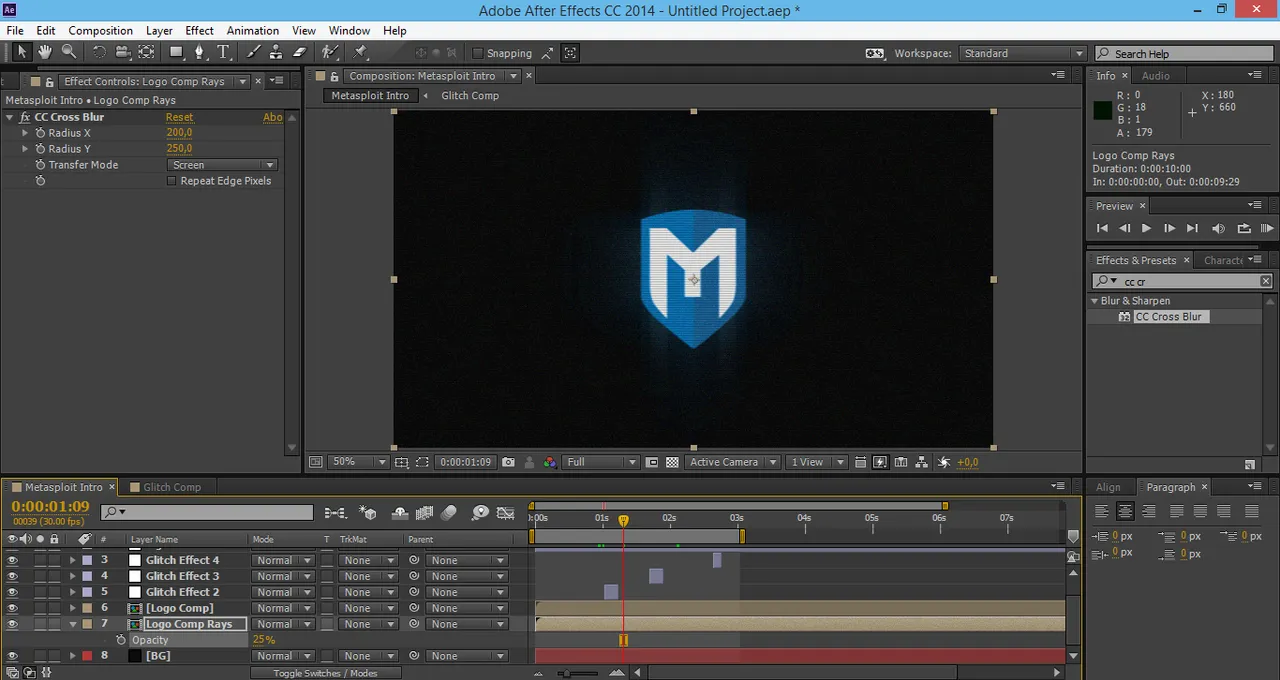Open the Active Camera view dropdown
Image resolution: width=1280 pixels, height=680 pixels.
pyautogui.click(x=733, y=462)
